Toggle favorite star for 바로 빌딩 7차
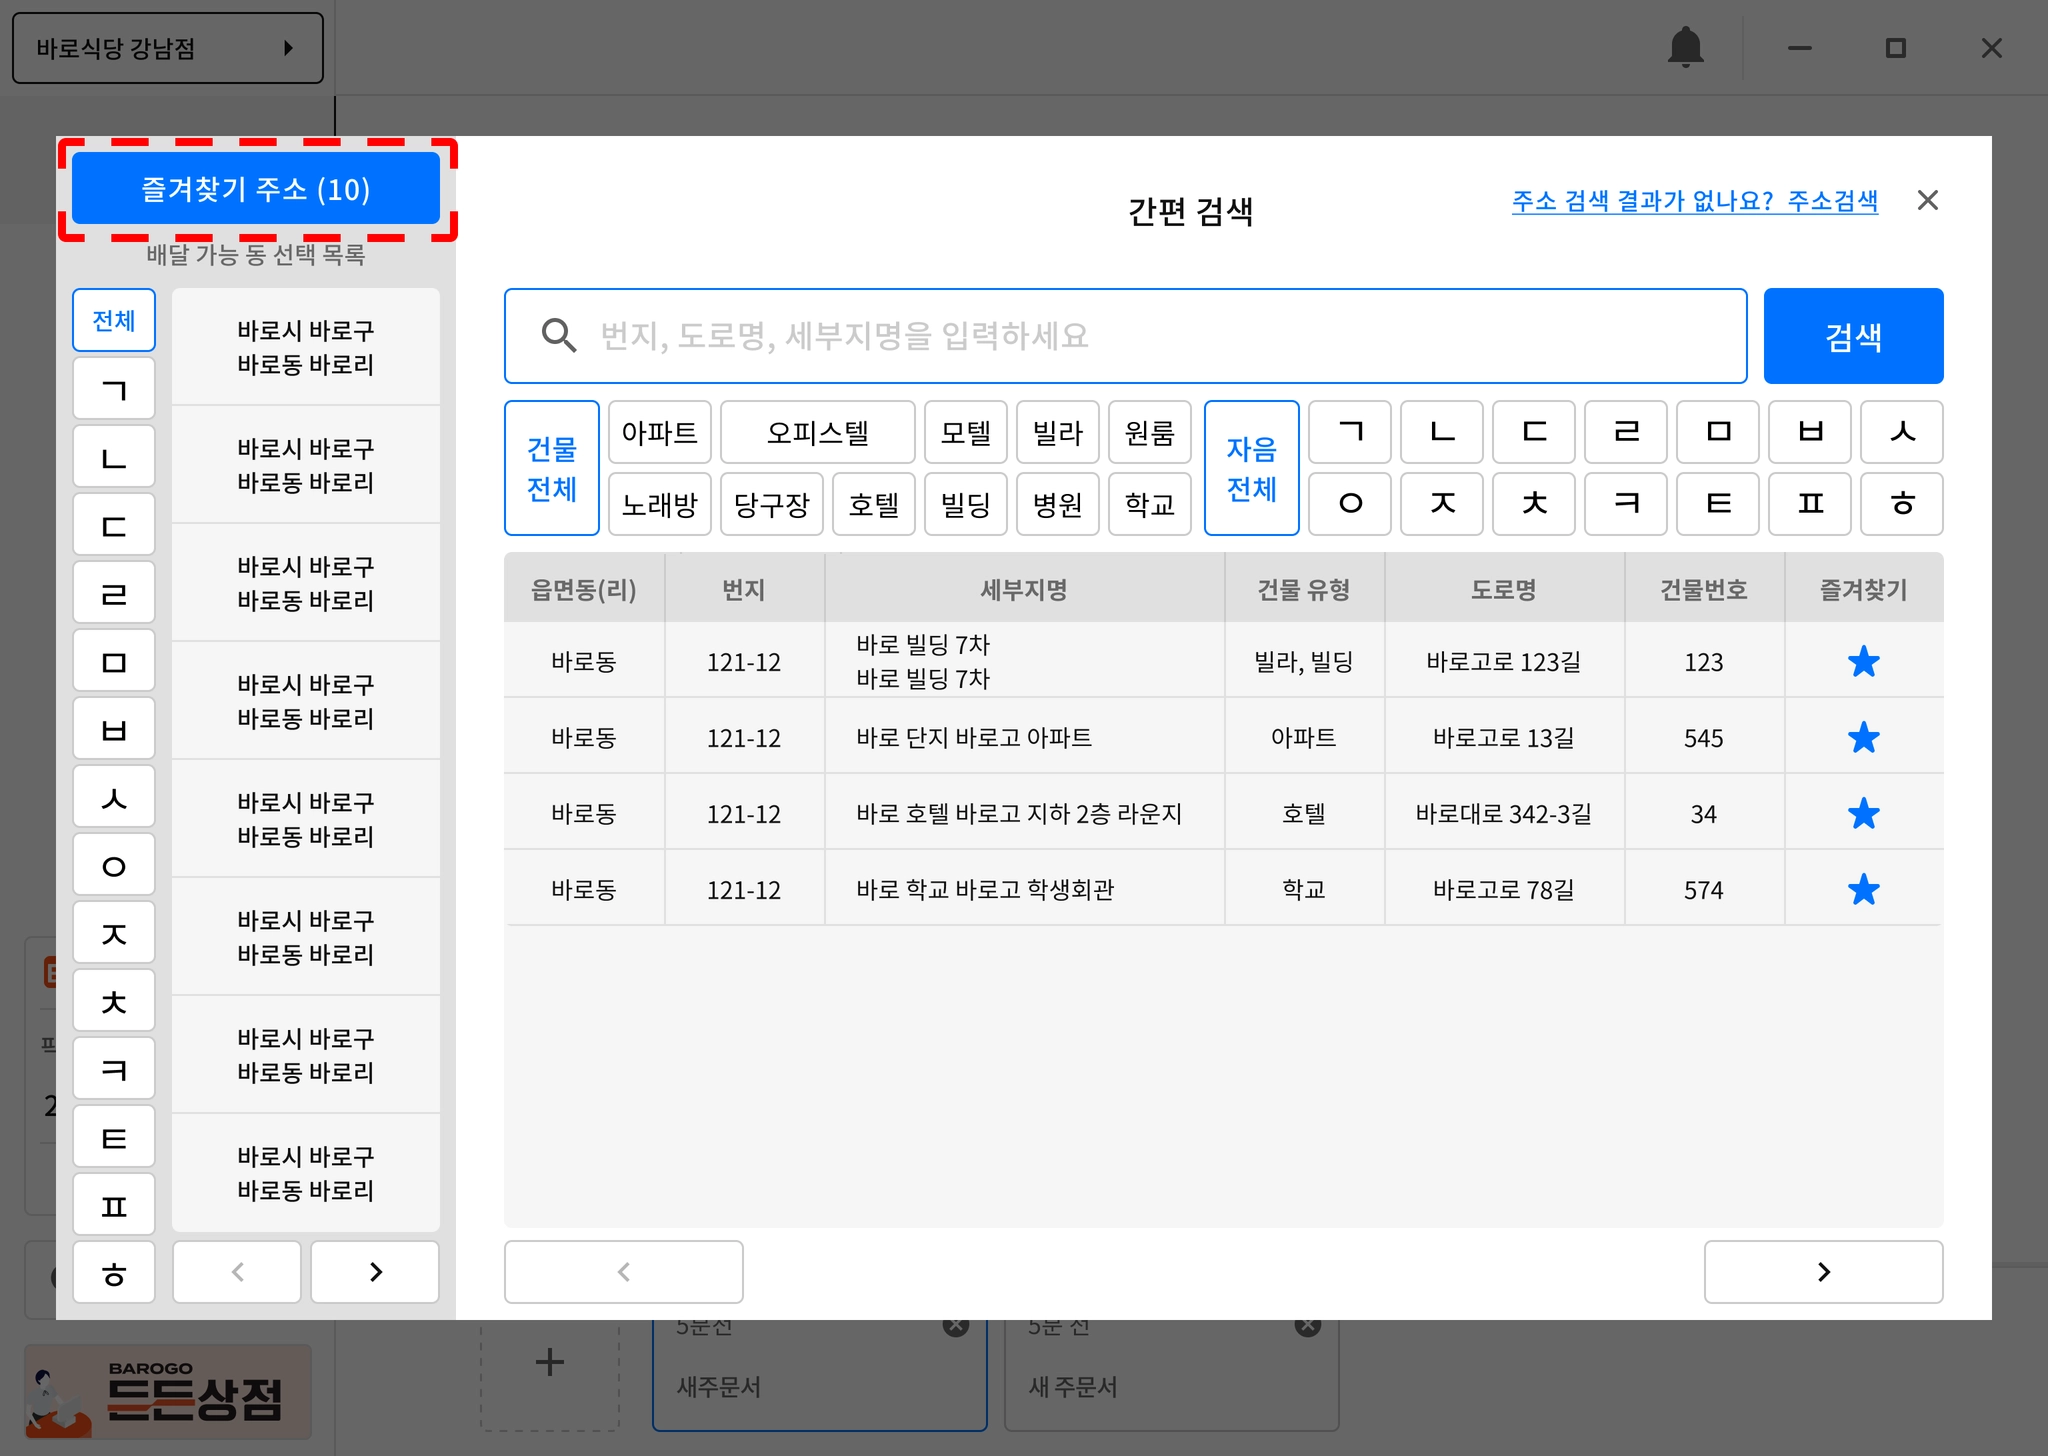Screen dimensions: 2048x1456 coord(1863,662)
